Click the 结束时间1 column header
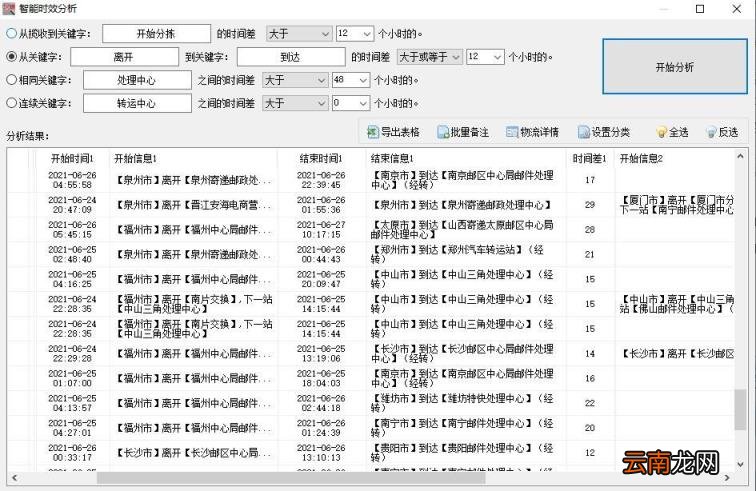Screen dimensions: 756x491 pyautogui.click(x=321, y=158)
